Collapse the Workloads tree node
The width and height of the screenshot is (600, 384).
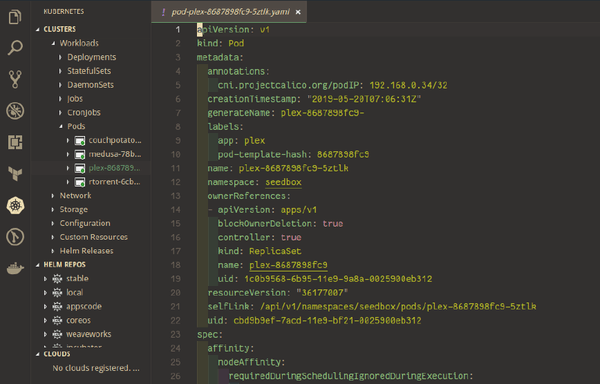[53, 43]
